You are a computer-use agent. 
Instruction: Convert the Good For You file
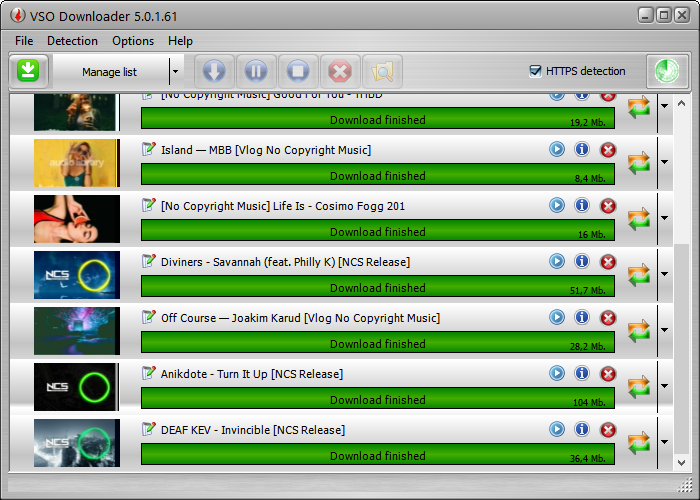point(639,107)
